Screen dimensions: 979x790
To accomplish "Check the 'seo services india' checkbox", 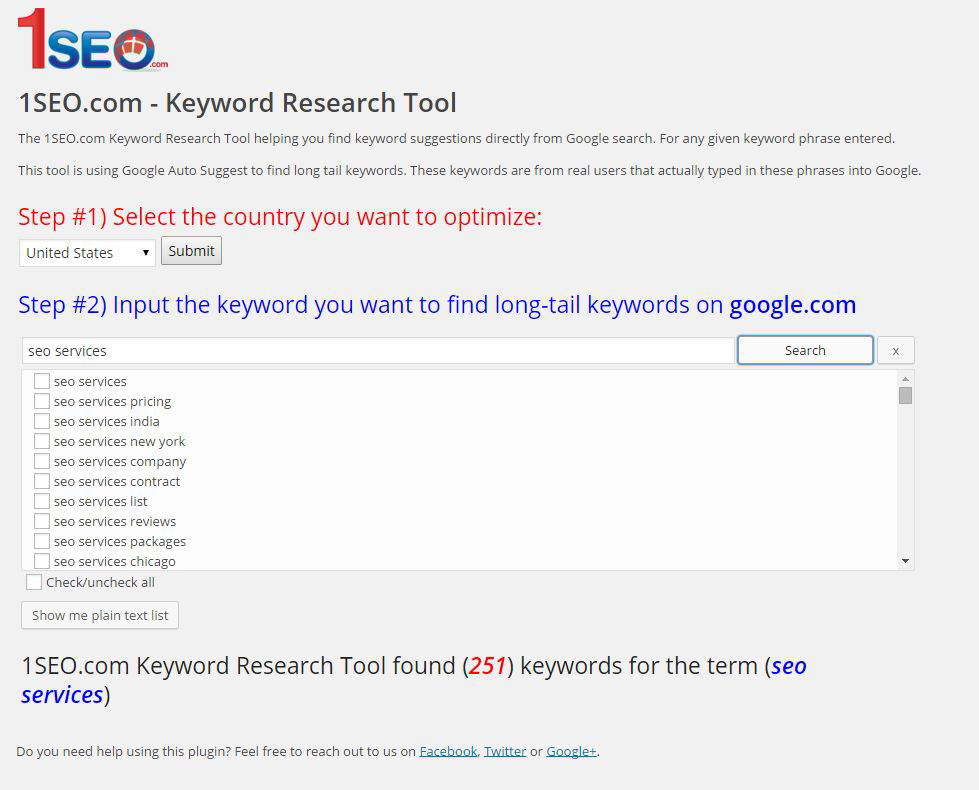I will click(x=42, y=421).
